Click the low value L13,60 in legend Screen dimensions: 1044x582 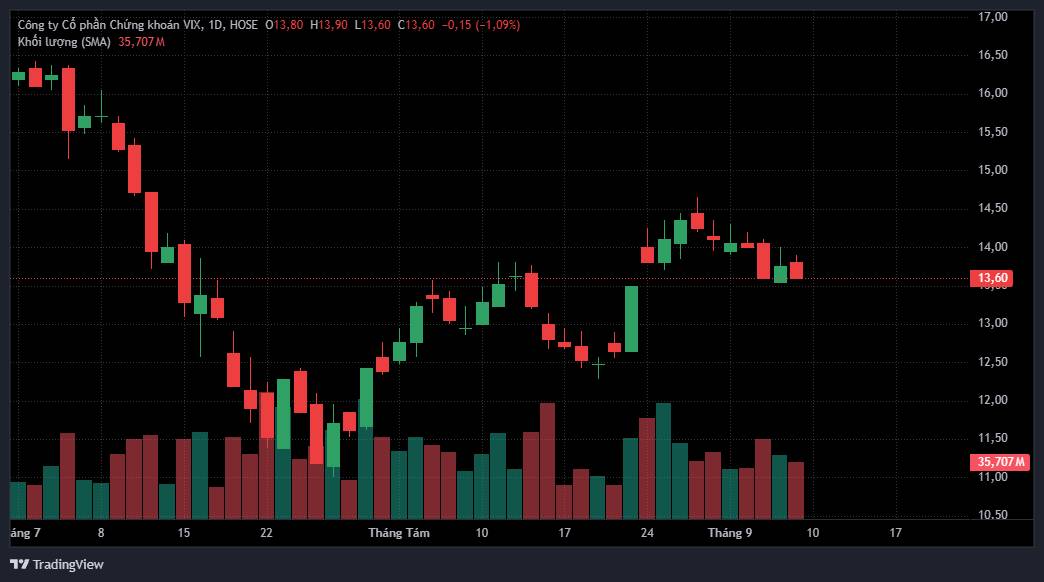(372, 25)
